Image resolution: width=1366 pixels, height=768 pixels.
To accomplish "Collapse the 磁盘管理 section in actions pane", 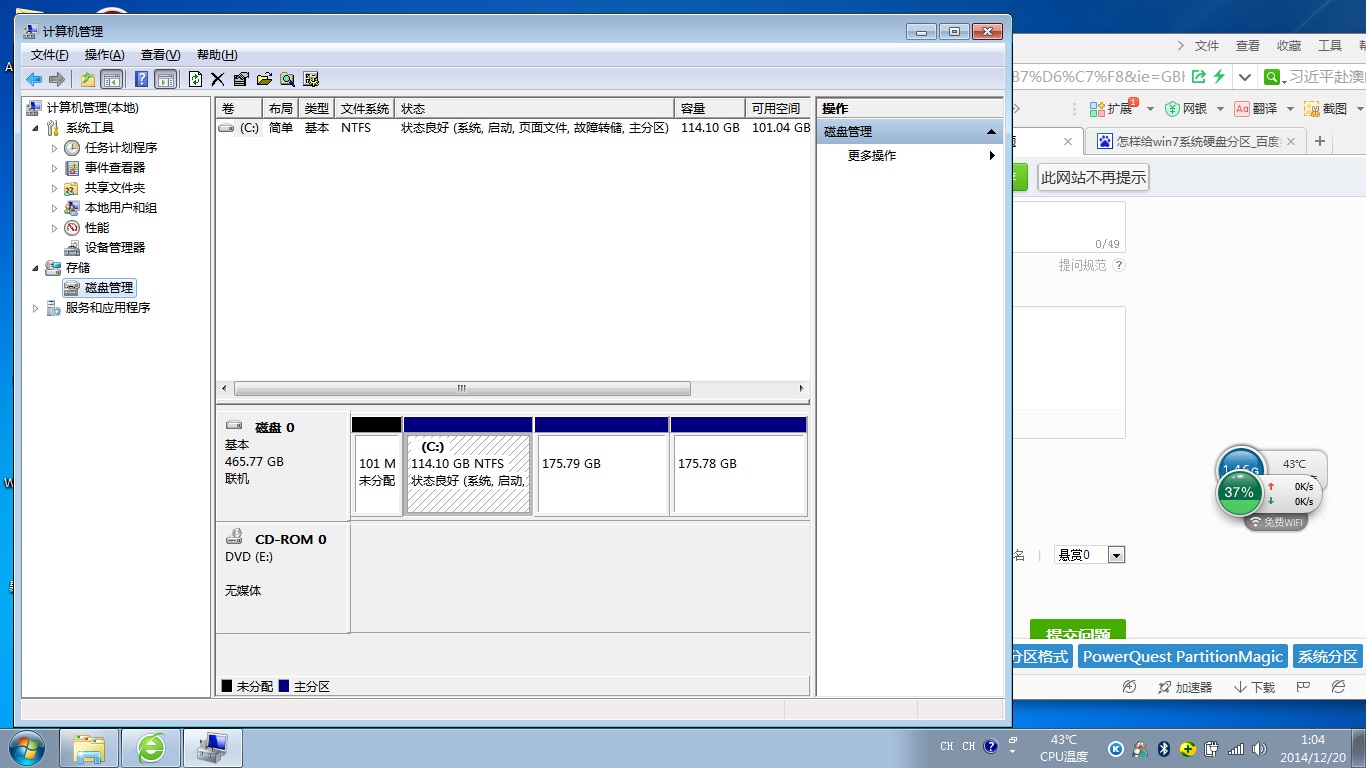I will [x=991, y=132].
